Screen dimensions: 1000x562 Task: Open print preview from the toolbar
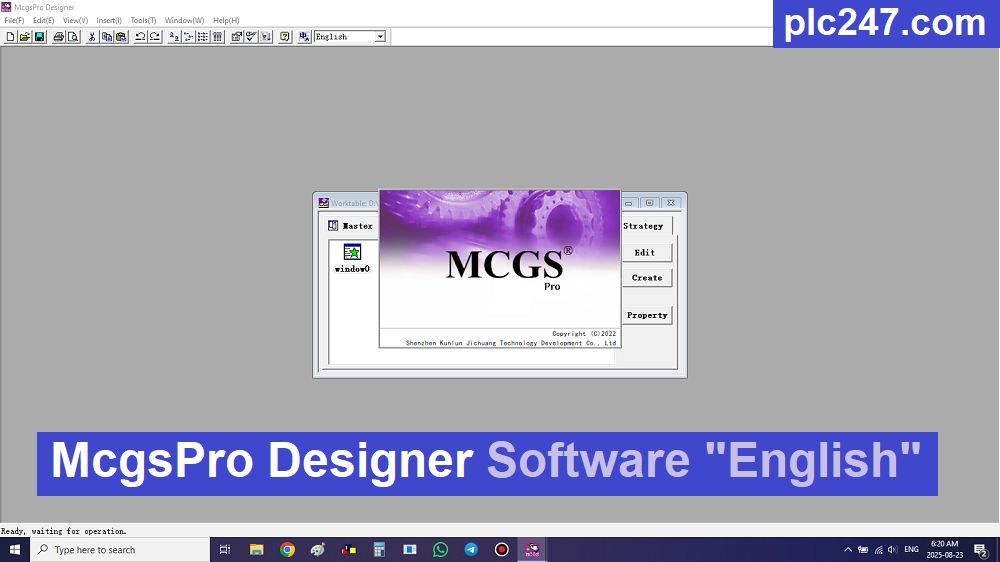pyautogui.click(x=73, y=37)
